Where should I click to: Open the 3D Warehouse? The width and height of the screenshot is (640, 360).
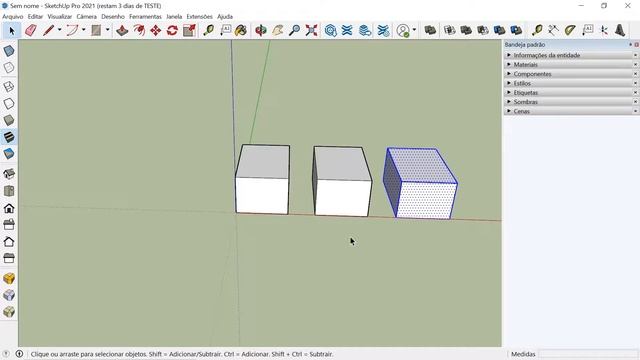[x=331, y=31]
